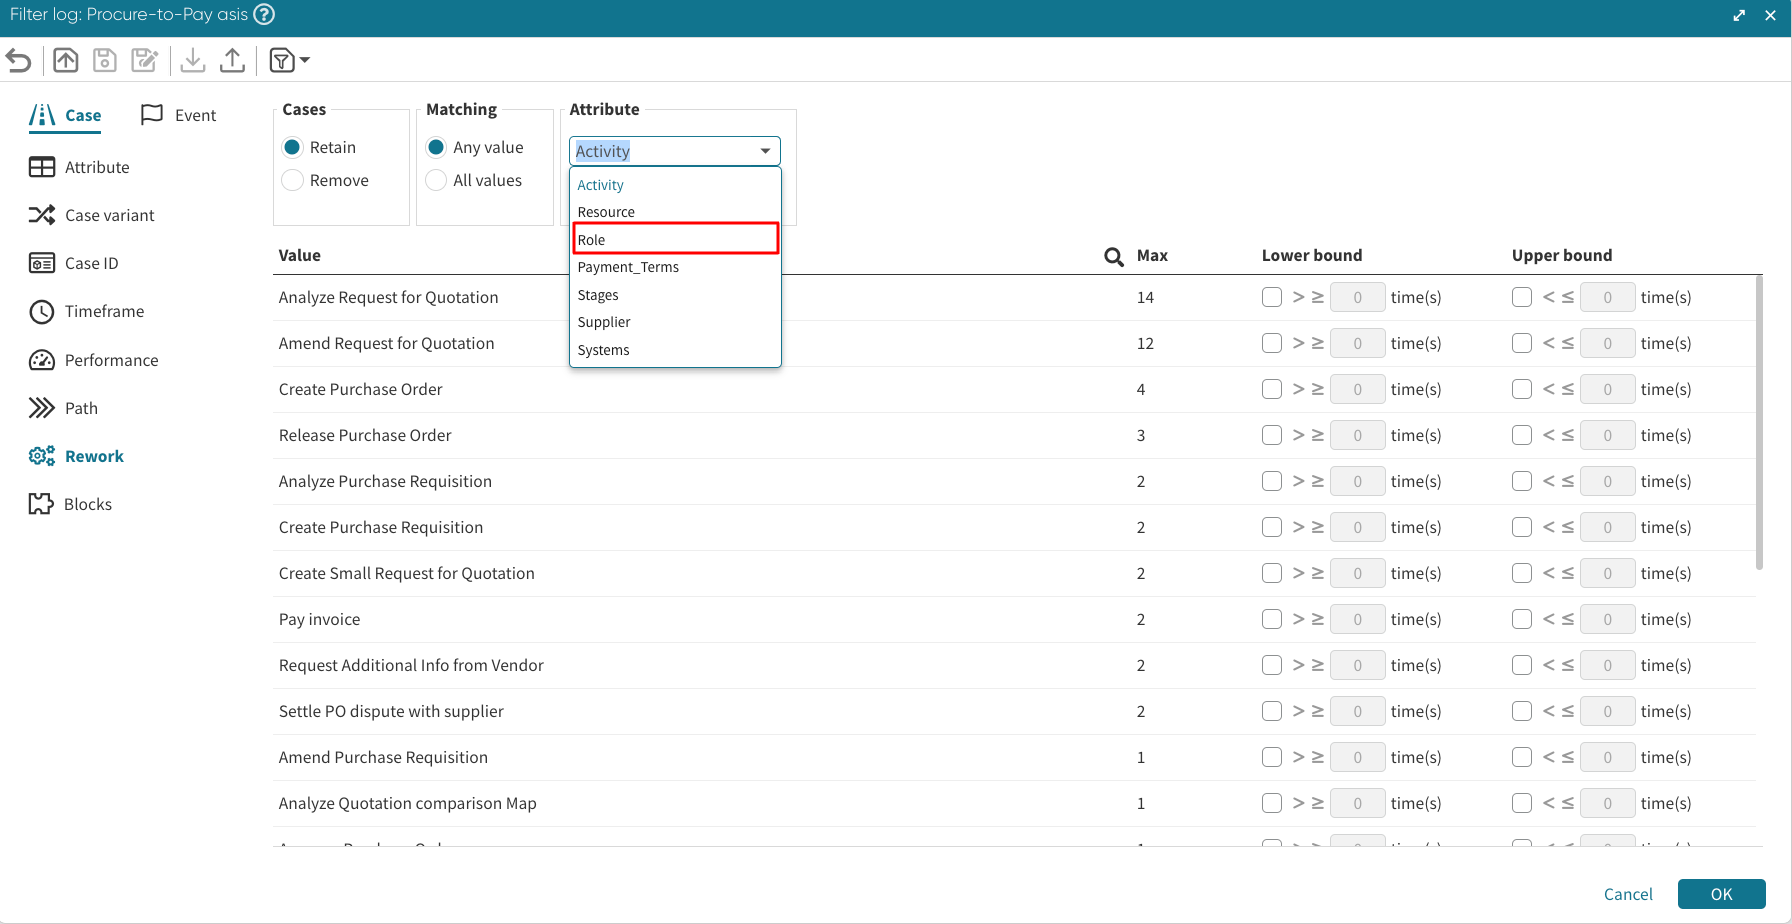Switch to the Event tab
Image resolution: width=1792 pixels, height=924 pixels.
point(179,115)
